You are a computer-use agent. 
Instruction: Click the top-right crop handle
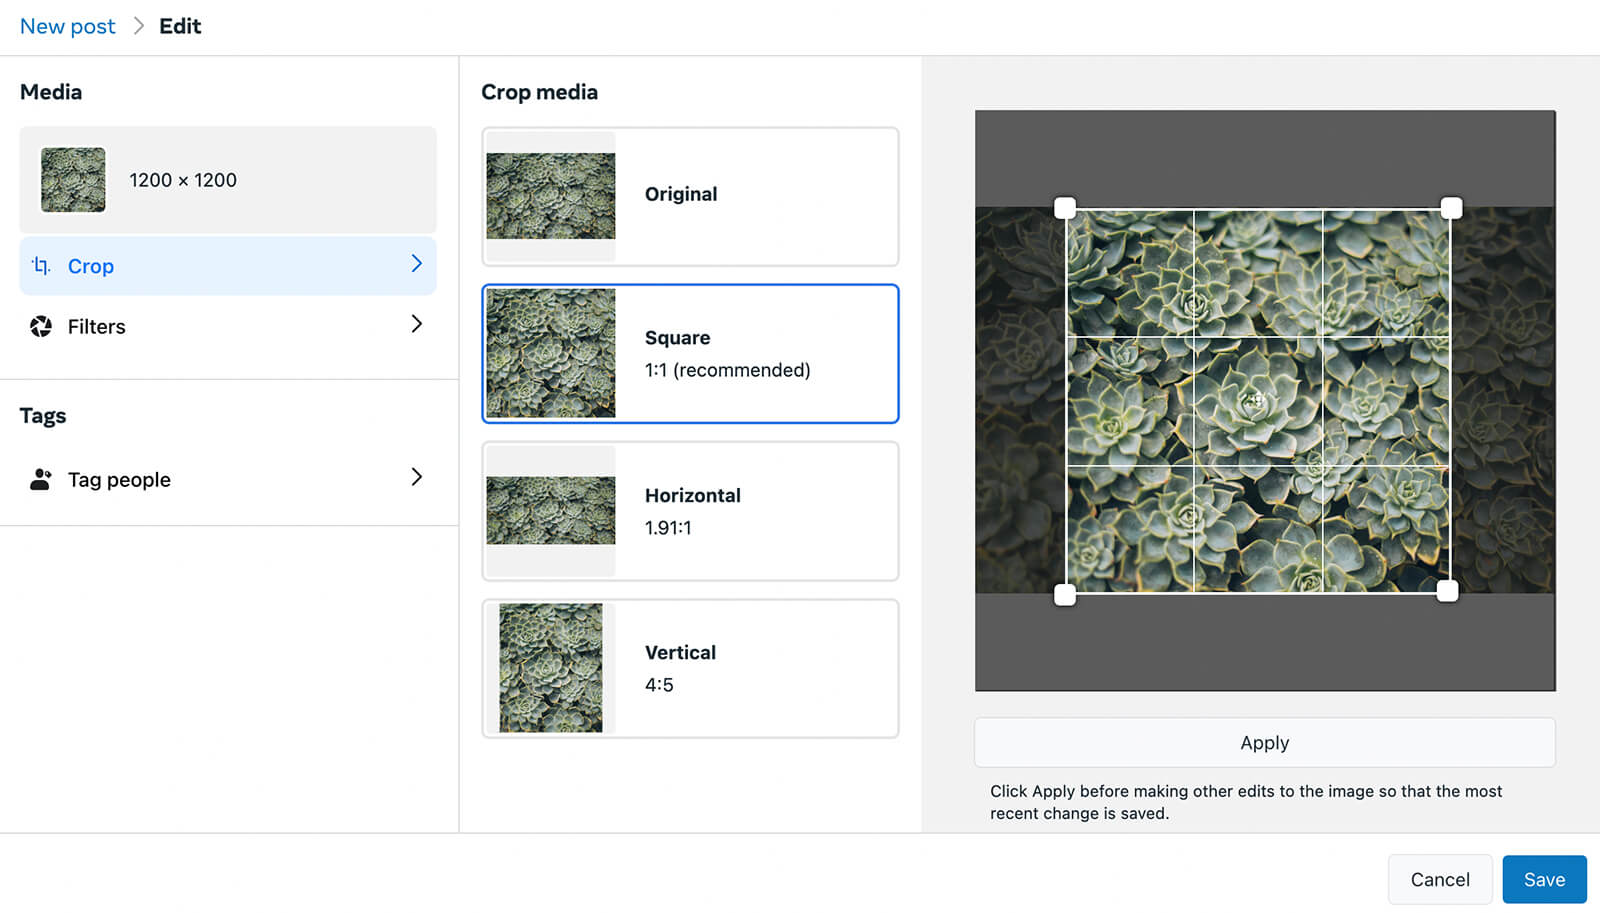tap(1451, 207)
